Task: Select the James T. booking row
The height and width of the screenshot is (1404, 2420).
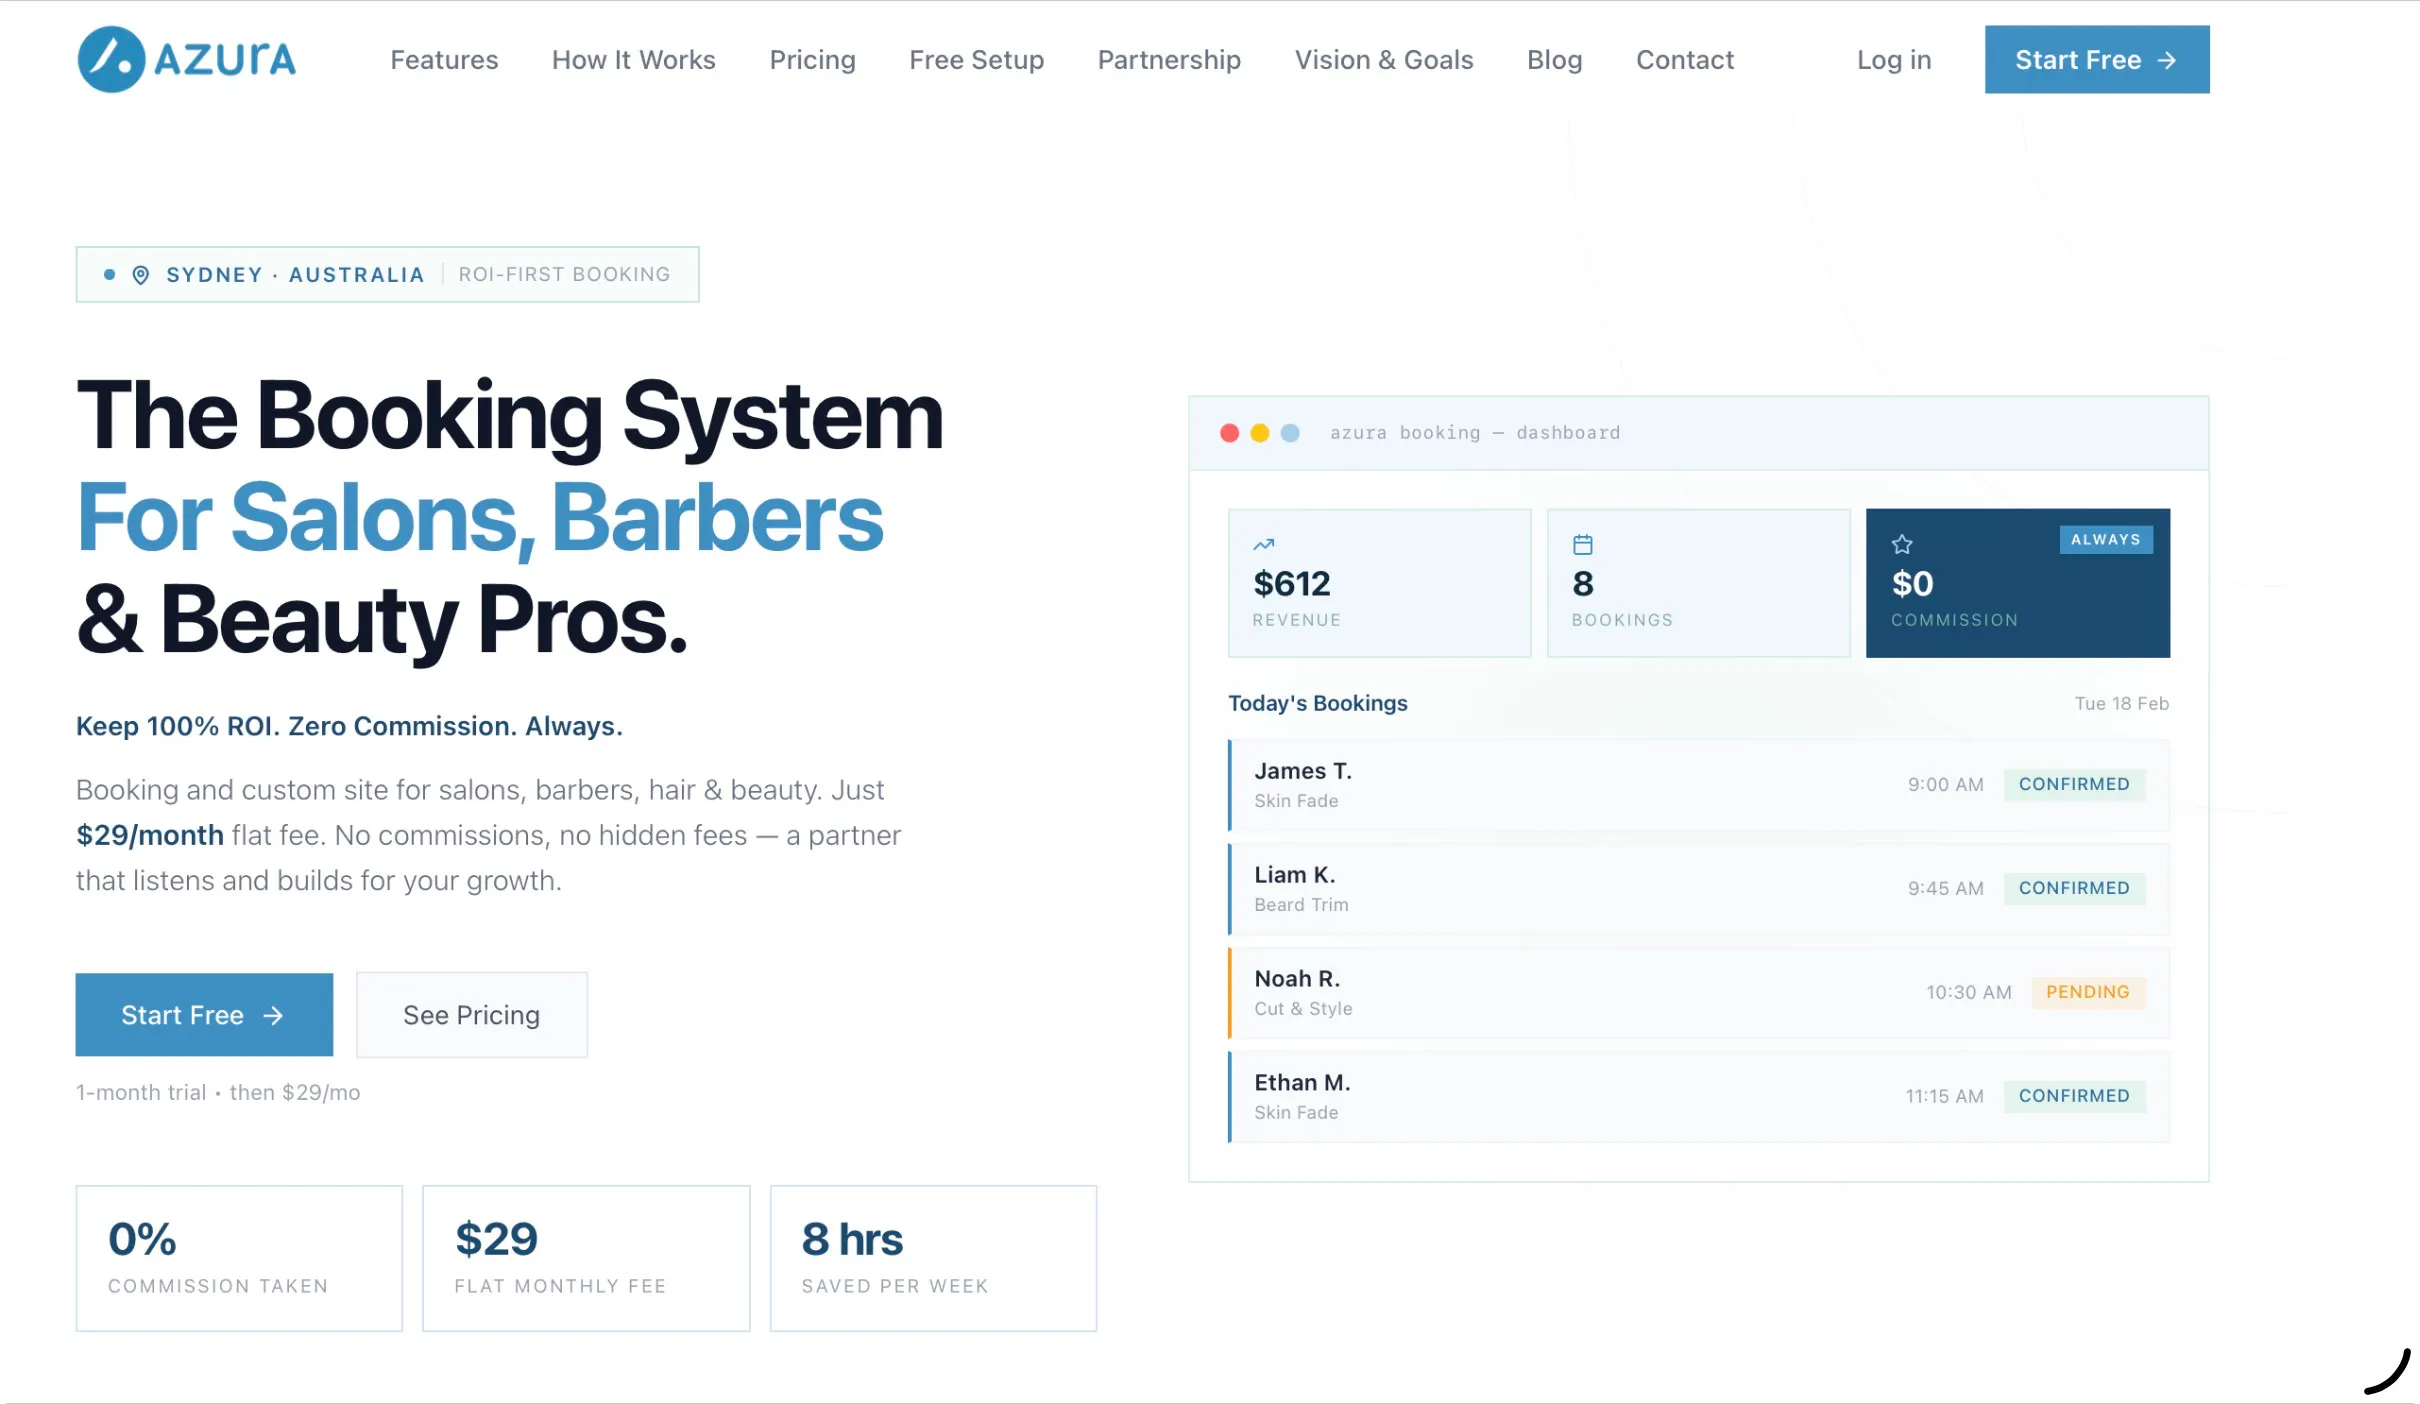Action: pos(1698,785)
